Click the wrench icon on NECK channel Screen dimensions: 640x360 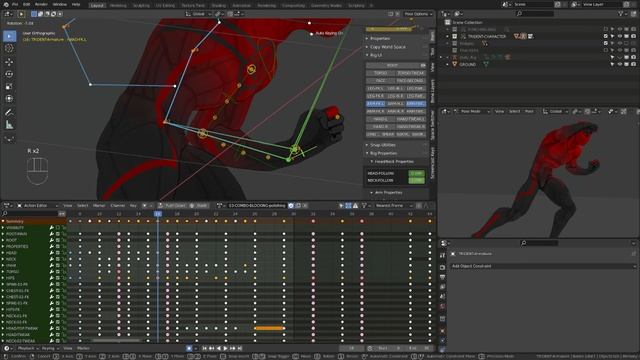51,259
